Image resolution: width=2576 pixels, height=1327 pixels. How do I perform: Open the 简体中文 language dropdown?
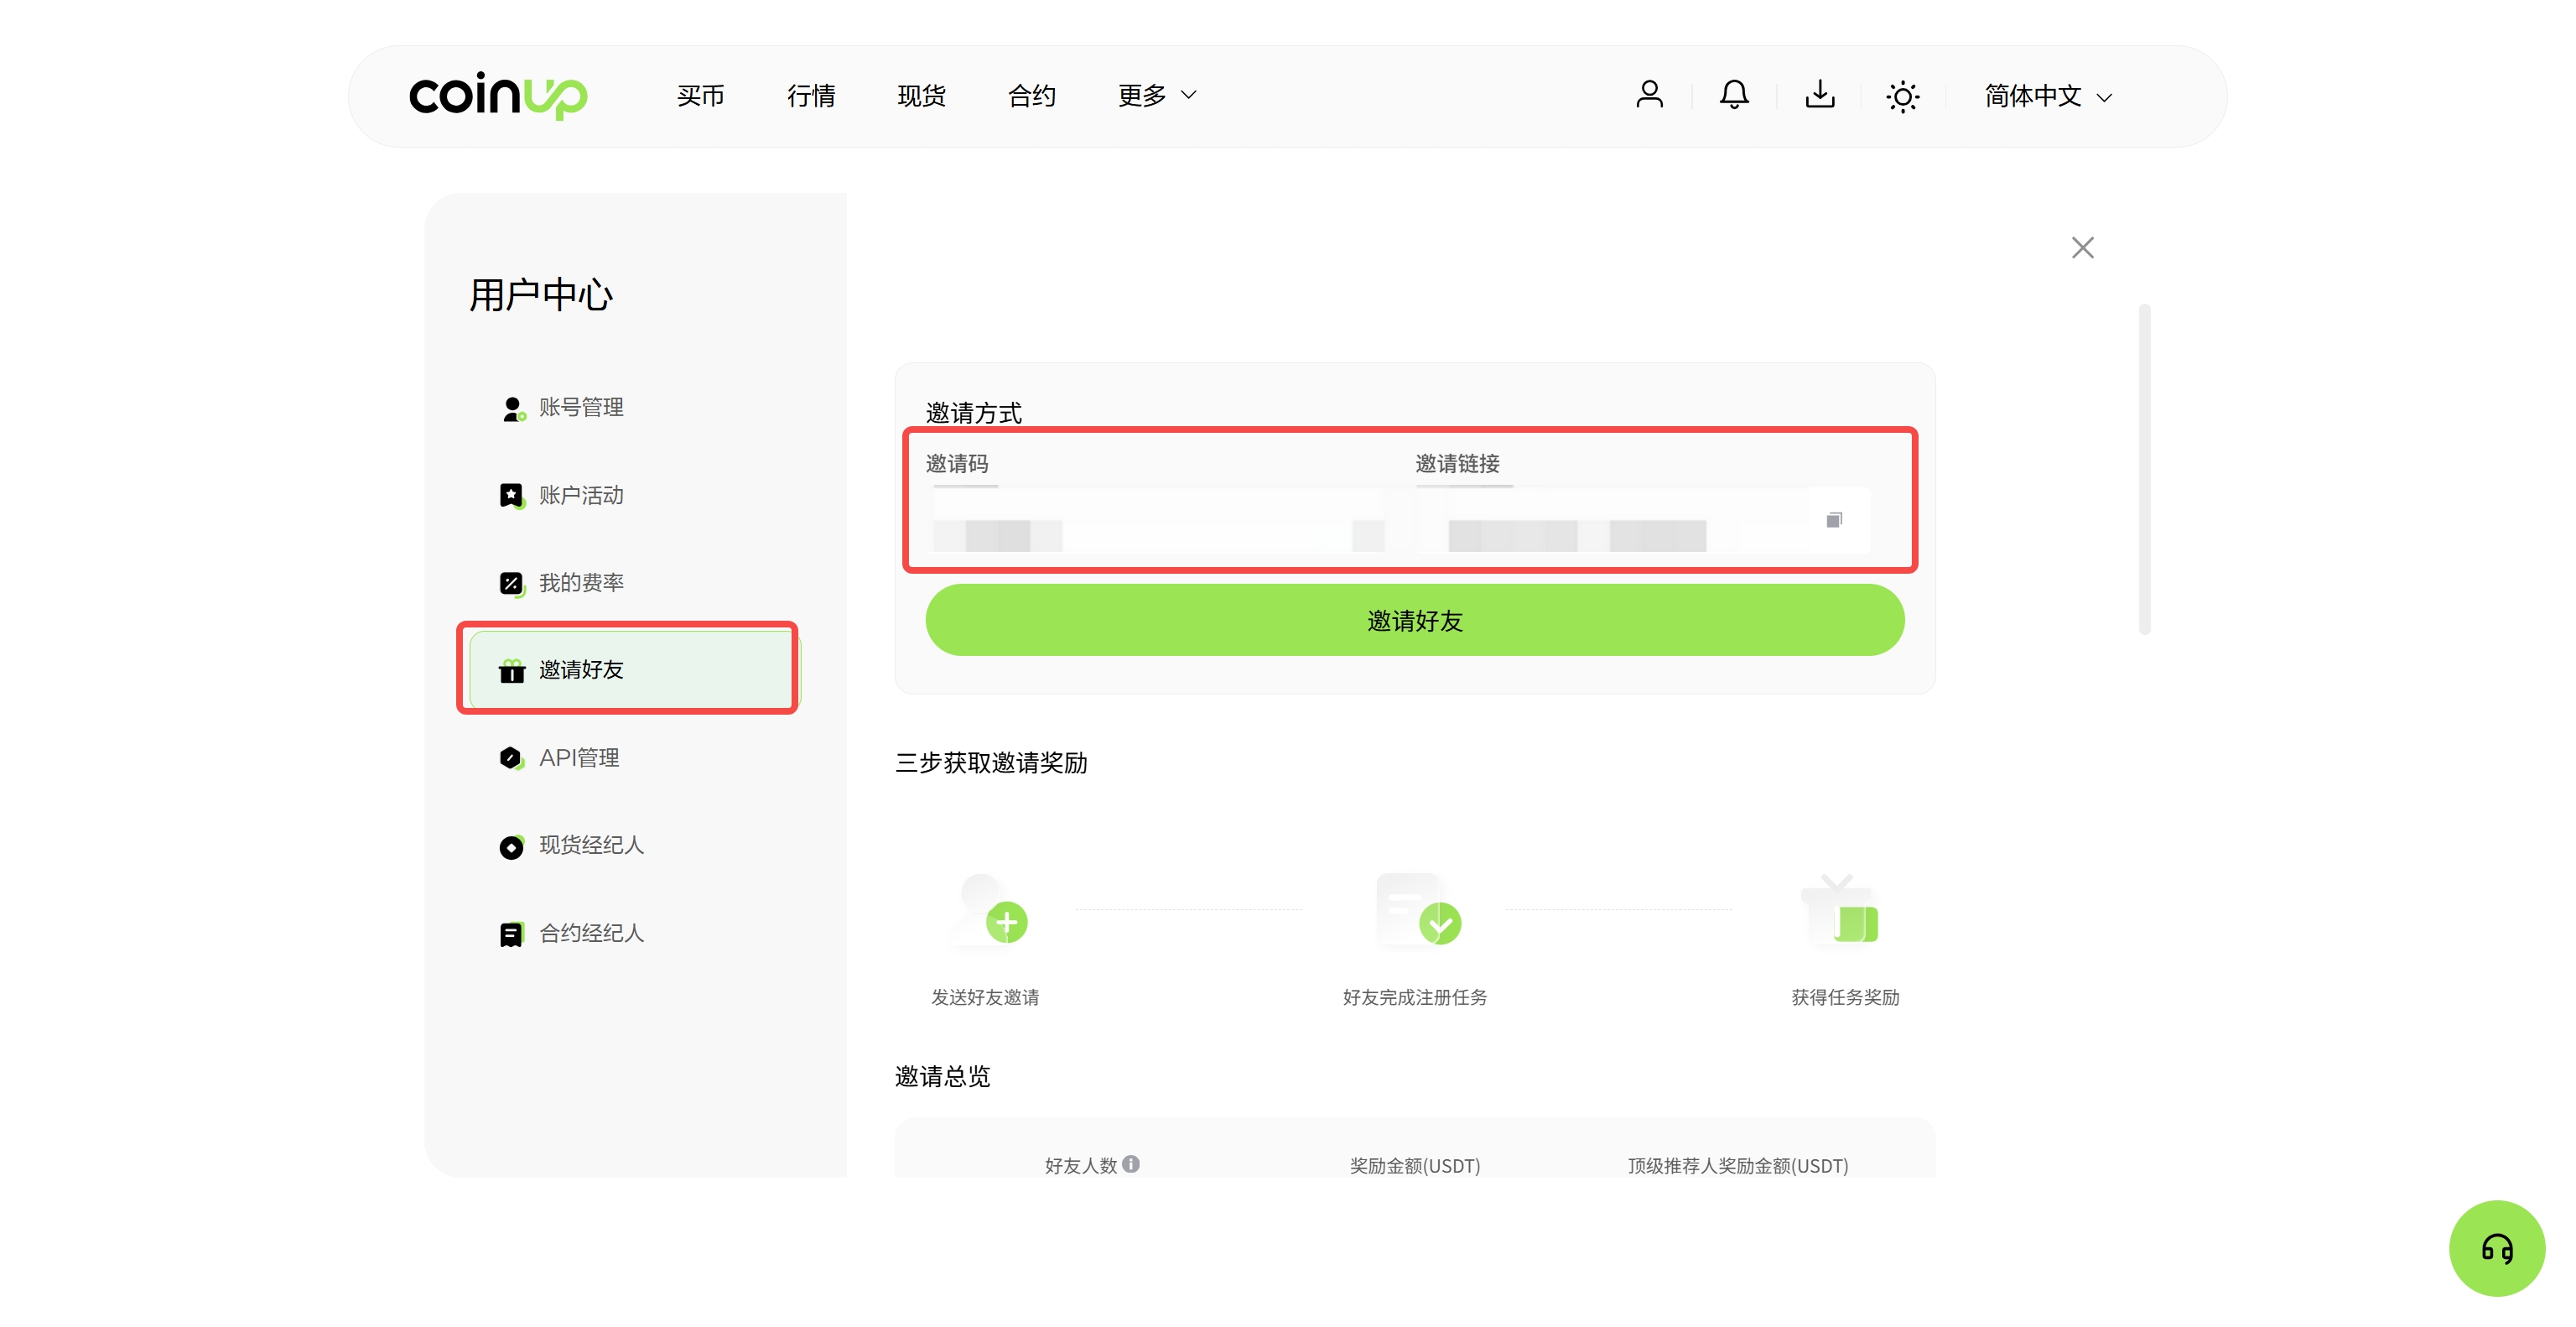click(x=2048, y=96)
